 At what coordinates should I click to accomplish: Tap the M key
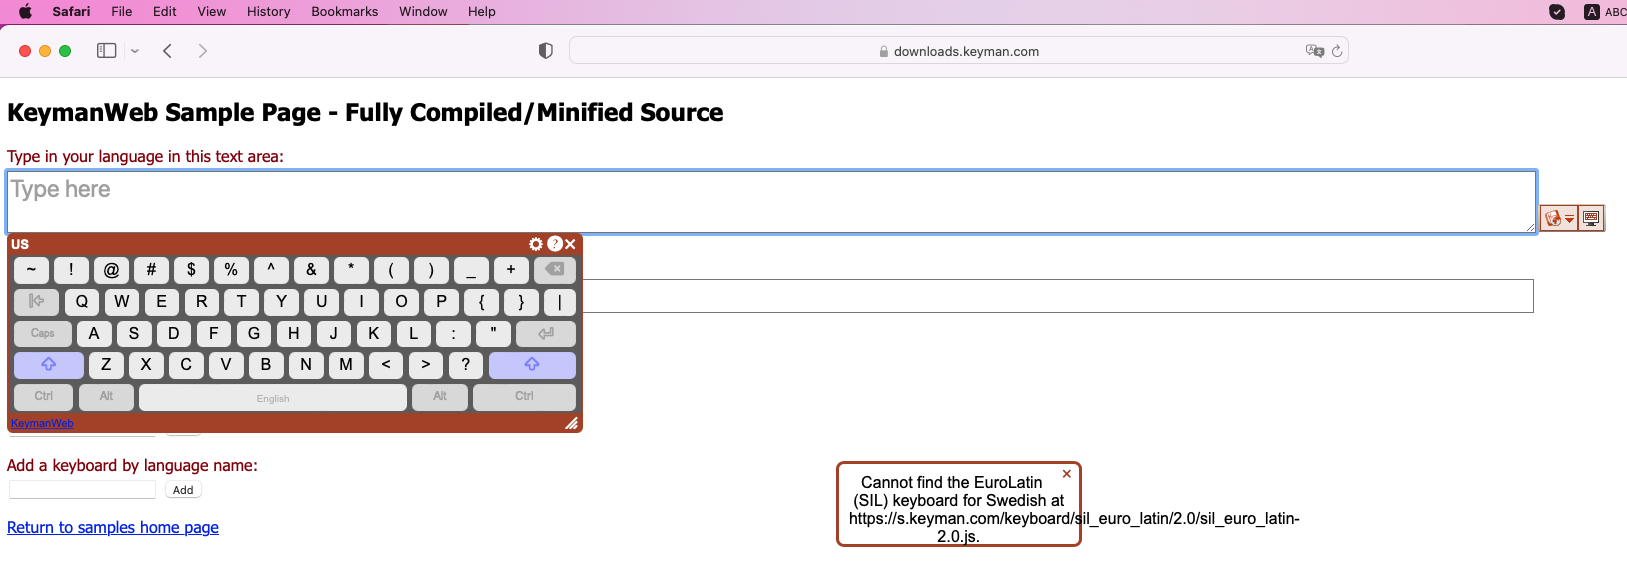[346, 365]
